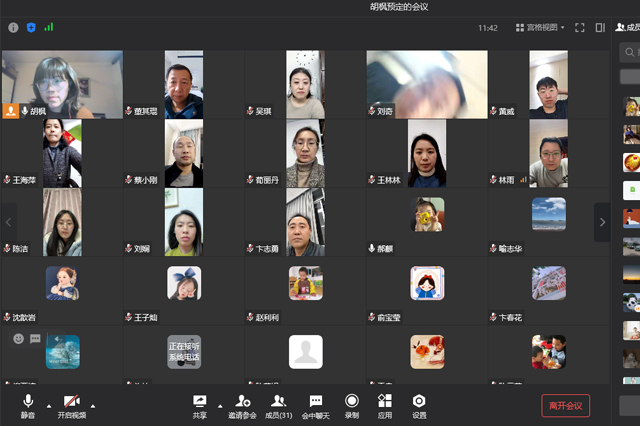Enter fullscreen mode via top-bar icon
The height and width of the screenshot is (426, 640).
pyautogui.click(x=580, y=28)
